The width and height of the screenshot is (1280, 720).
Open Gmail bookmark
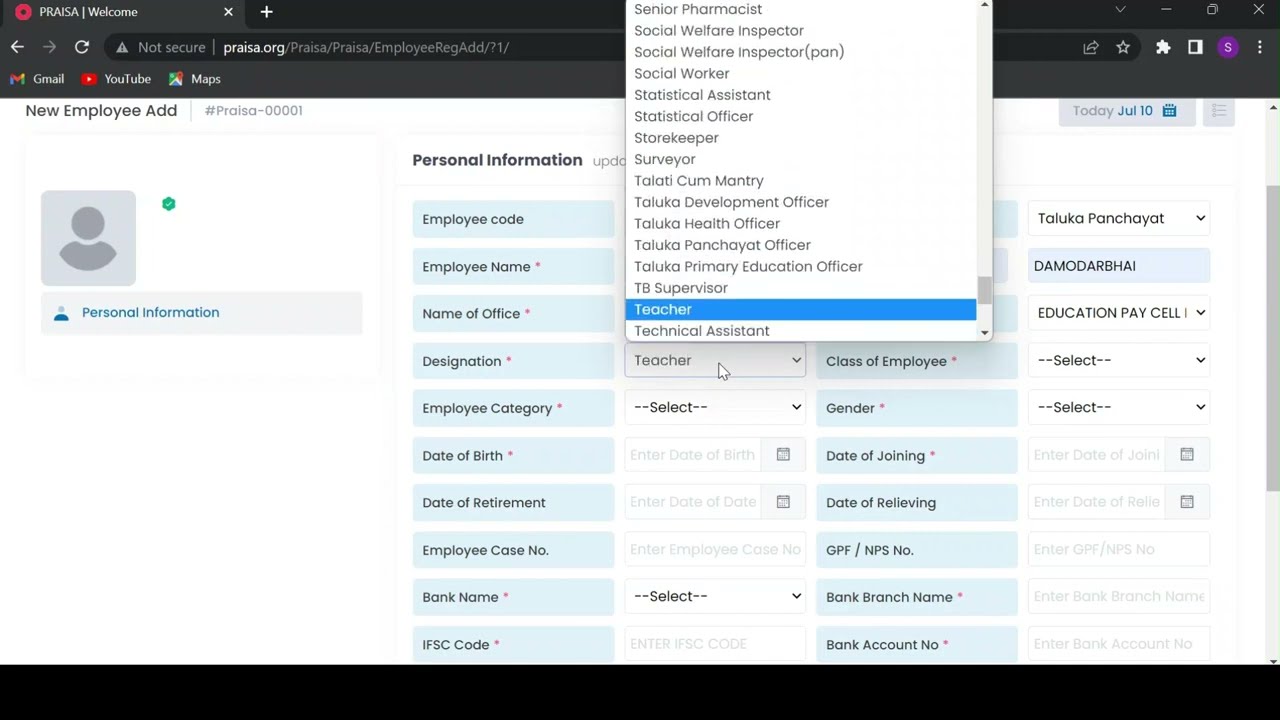click(x=37, y=79)
